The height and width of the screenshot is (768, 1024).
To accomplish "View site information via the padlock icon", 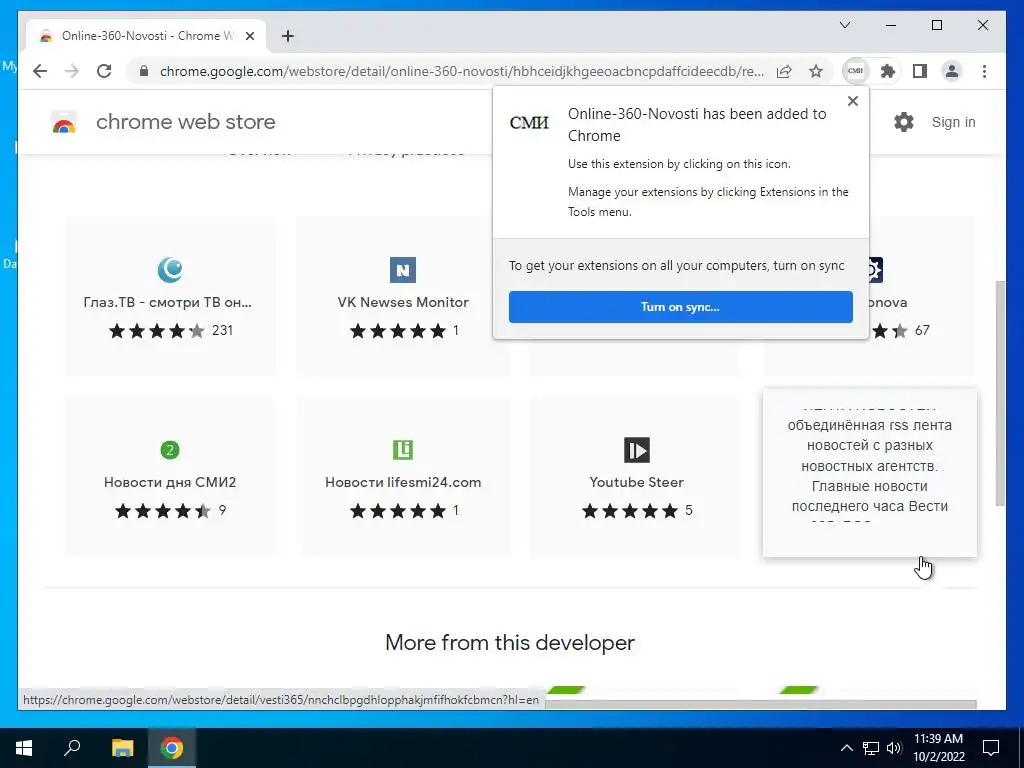I will tap(144, 71).
